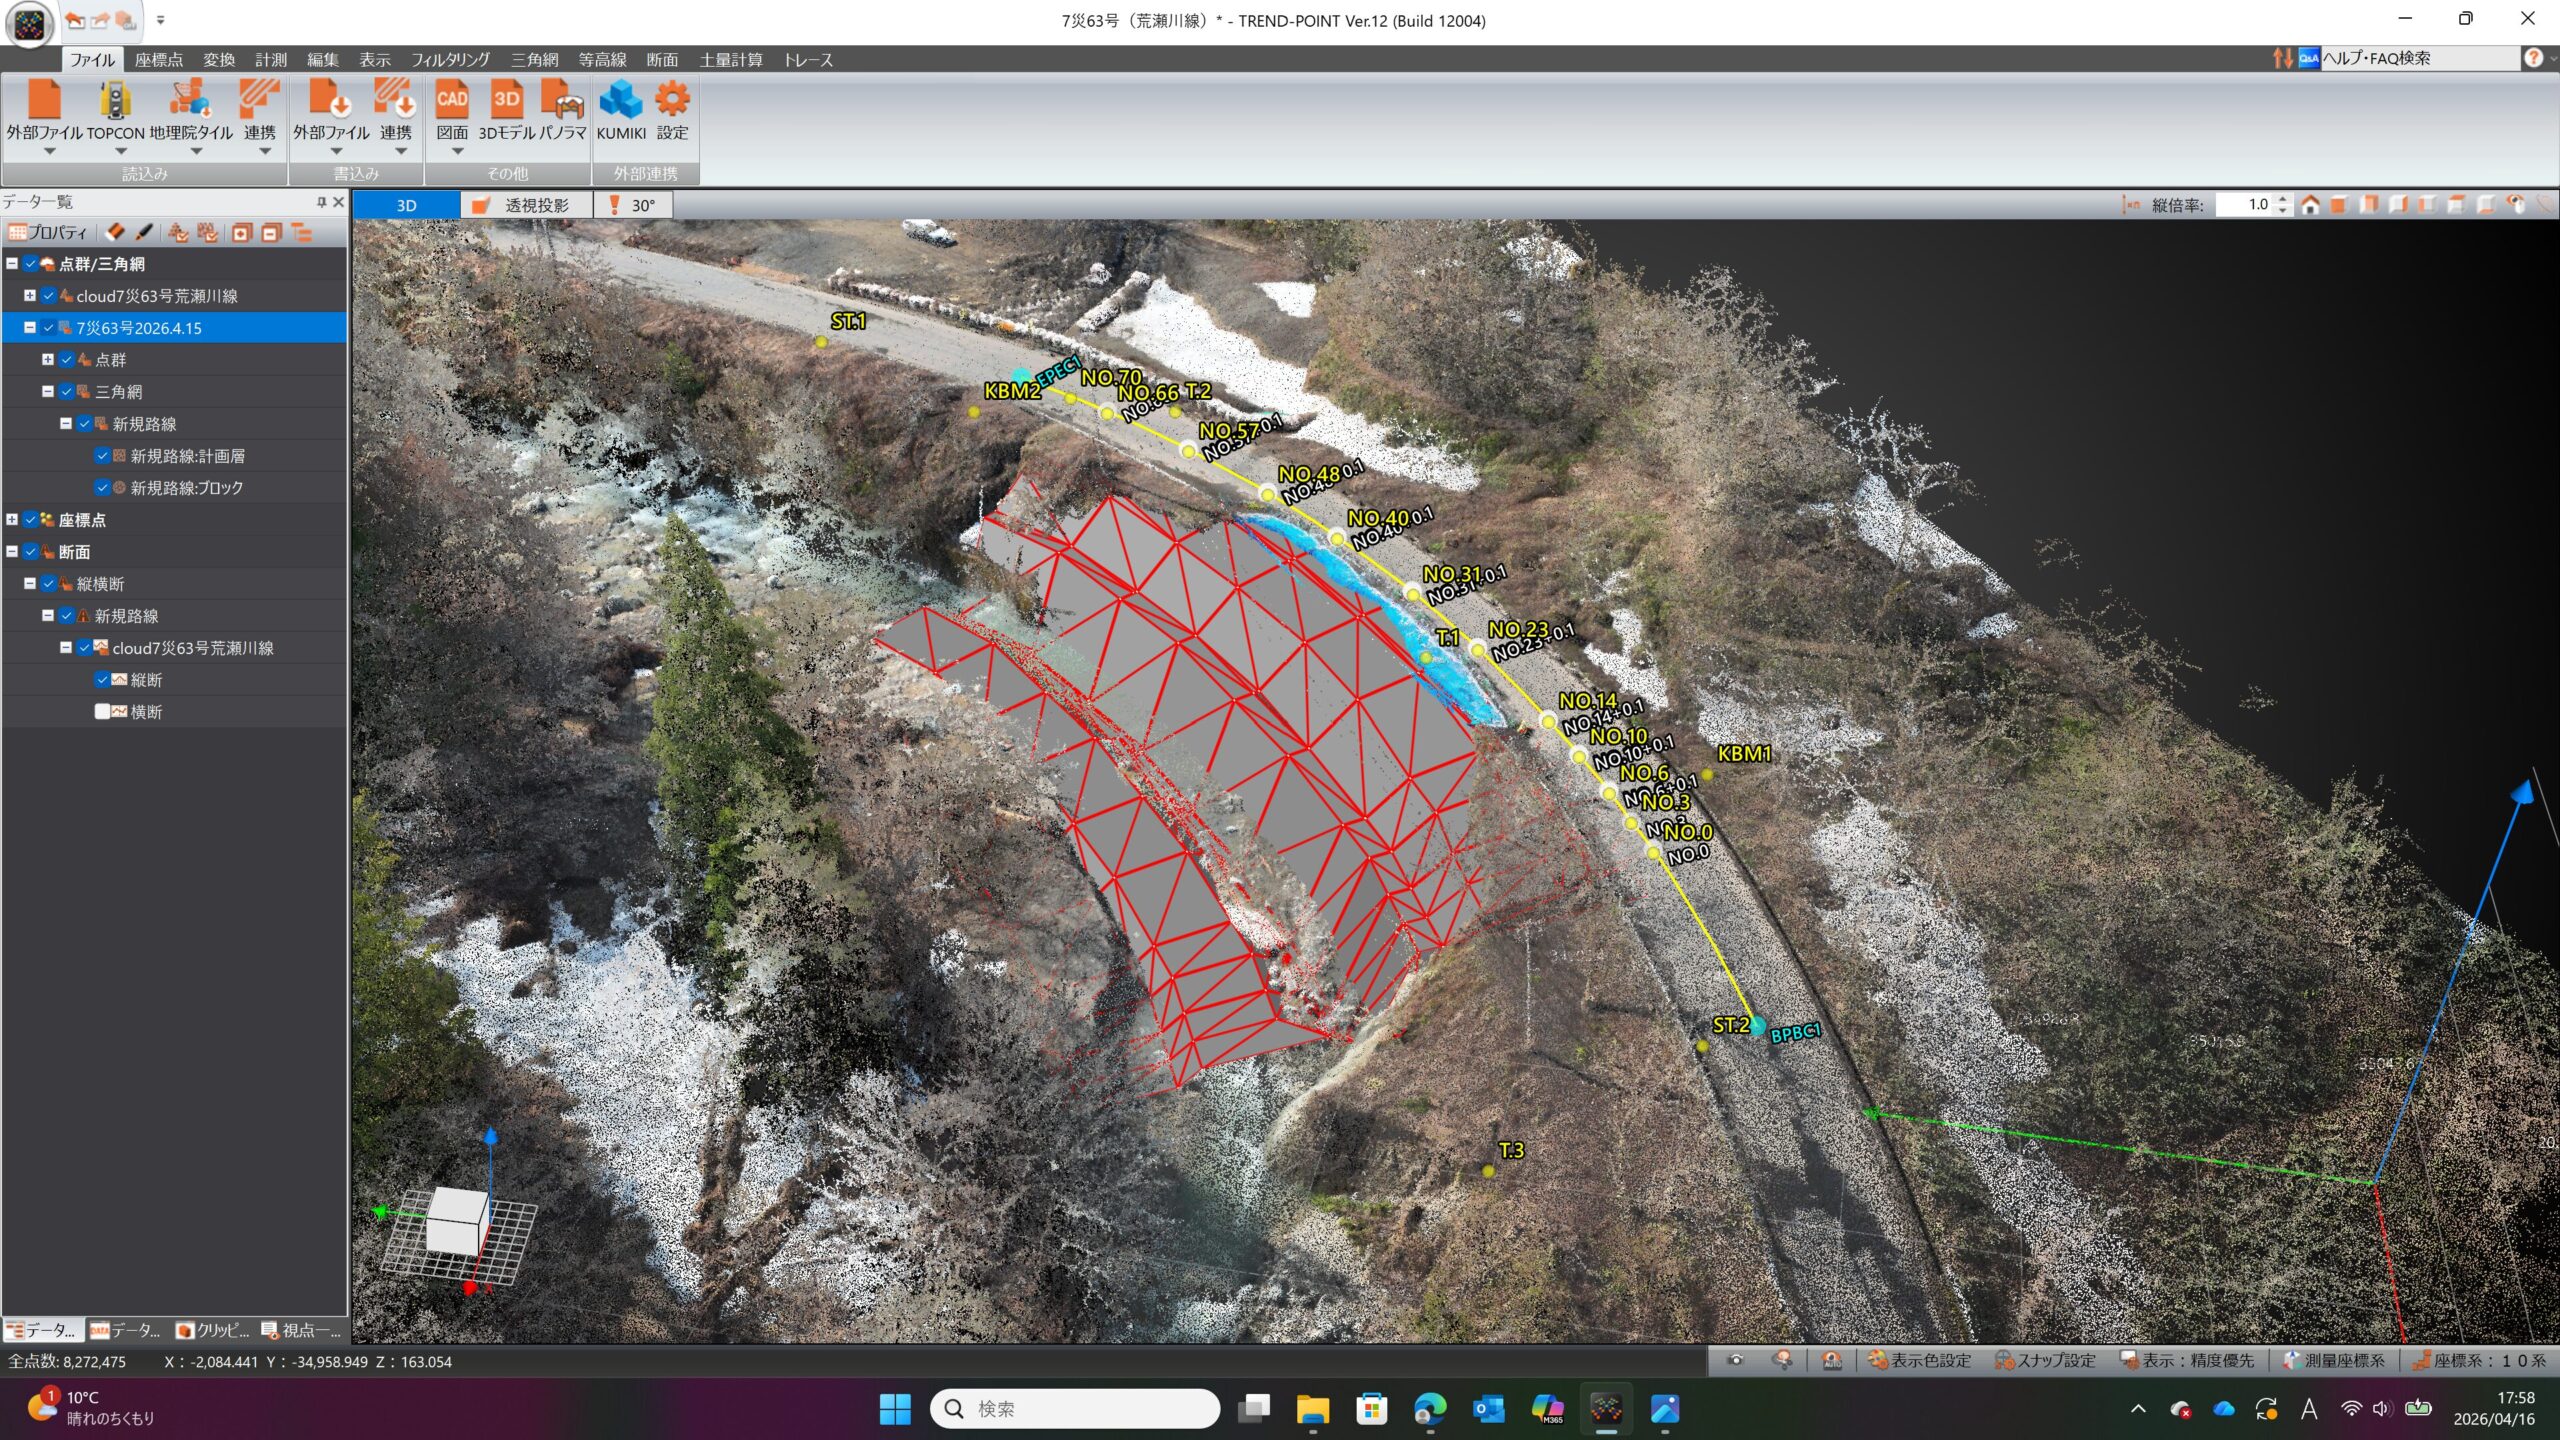Click the home view icon
Screen dimensions: 2560x1440
pos(2310,205)
